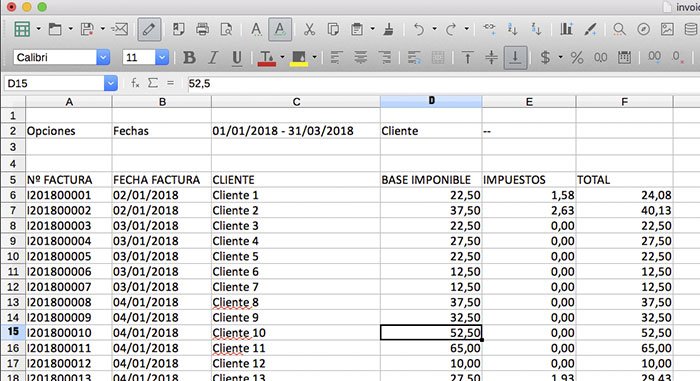The image size is (700, 381).
Task: Toggle Italic formatting
Action: pyautogui.click(x=213, y=58)
